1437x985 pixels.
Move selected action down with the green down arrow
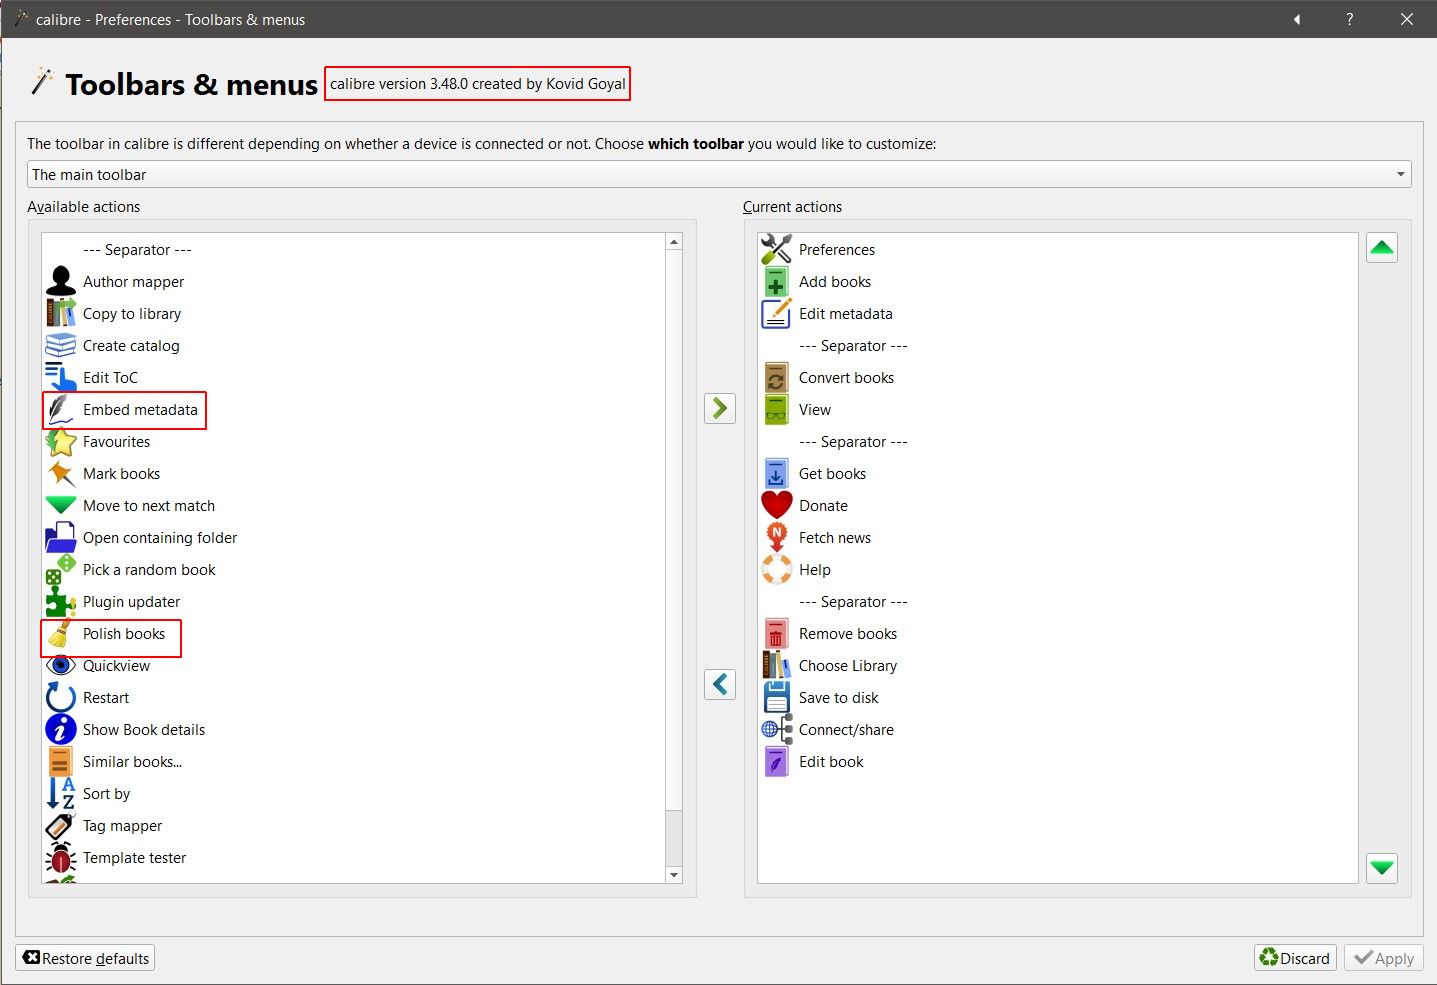1382,868
